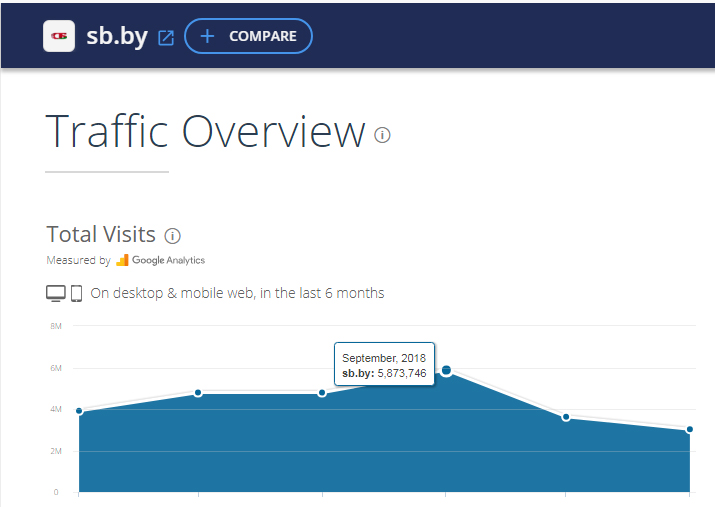Click the Total Visits heading
Viewport: 715px width, 507px height.
point(101,234)
